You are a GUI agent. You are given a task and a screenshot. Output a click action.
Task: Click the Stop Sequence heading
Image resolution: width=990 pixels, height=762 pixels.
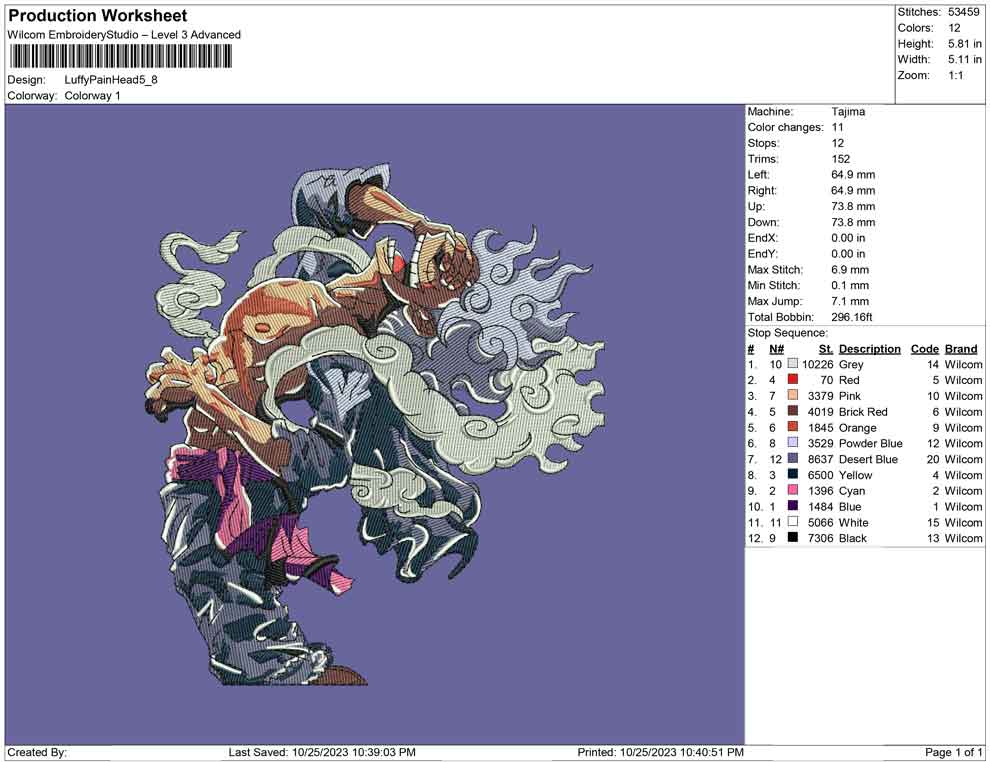(x=787, y=333)
